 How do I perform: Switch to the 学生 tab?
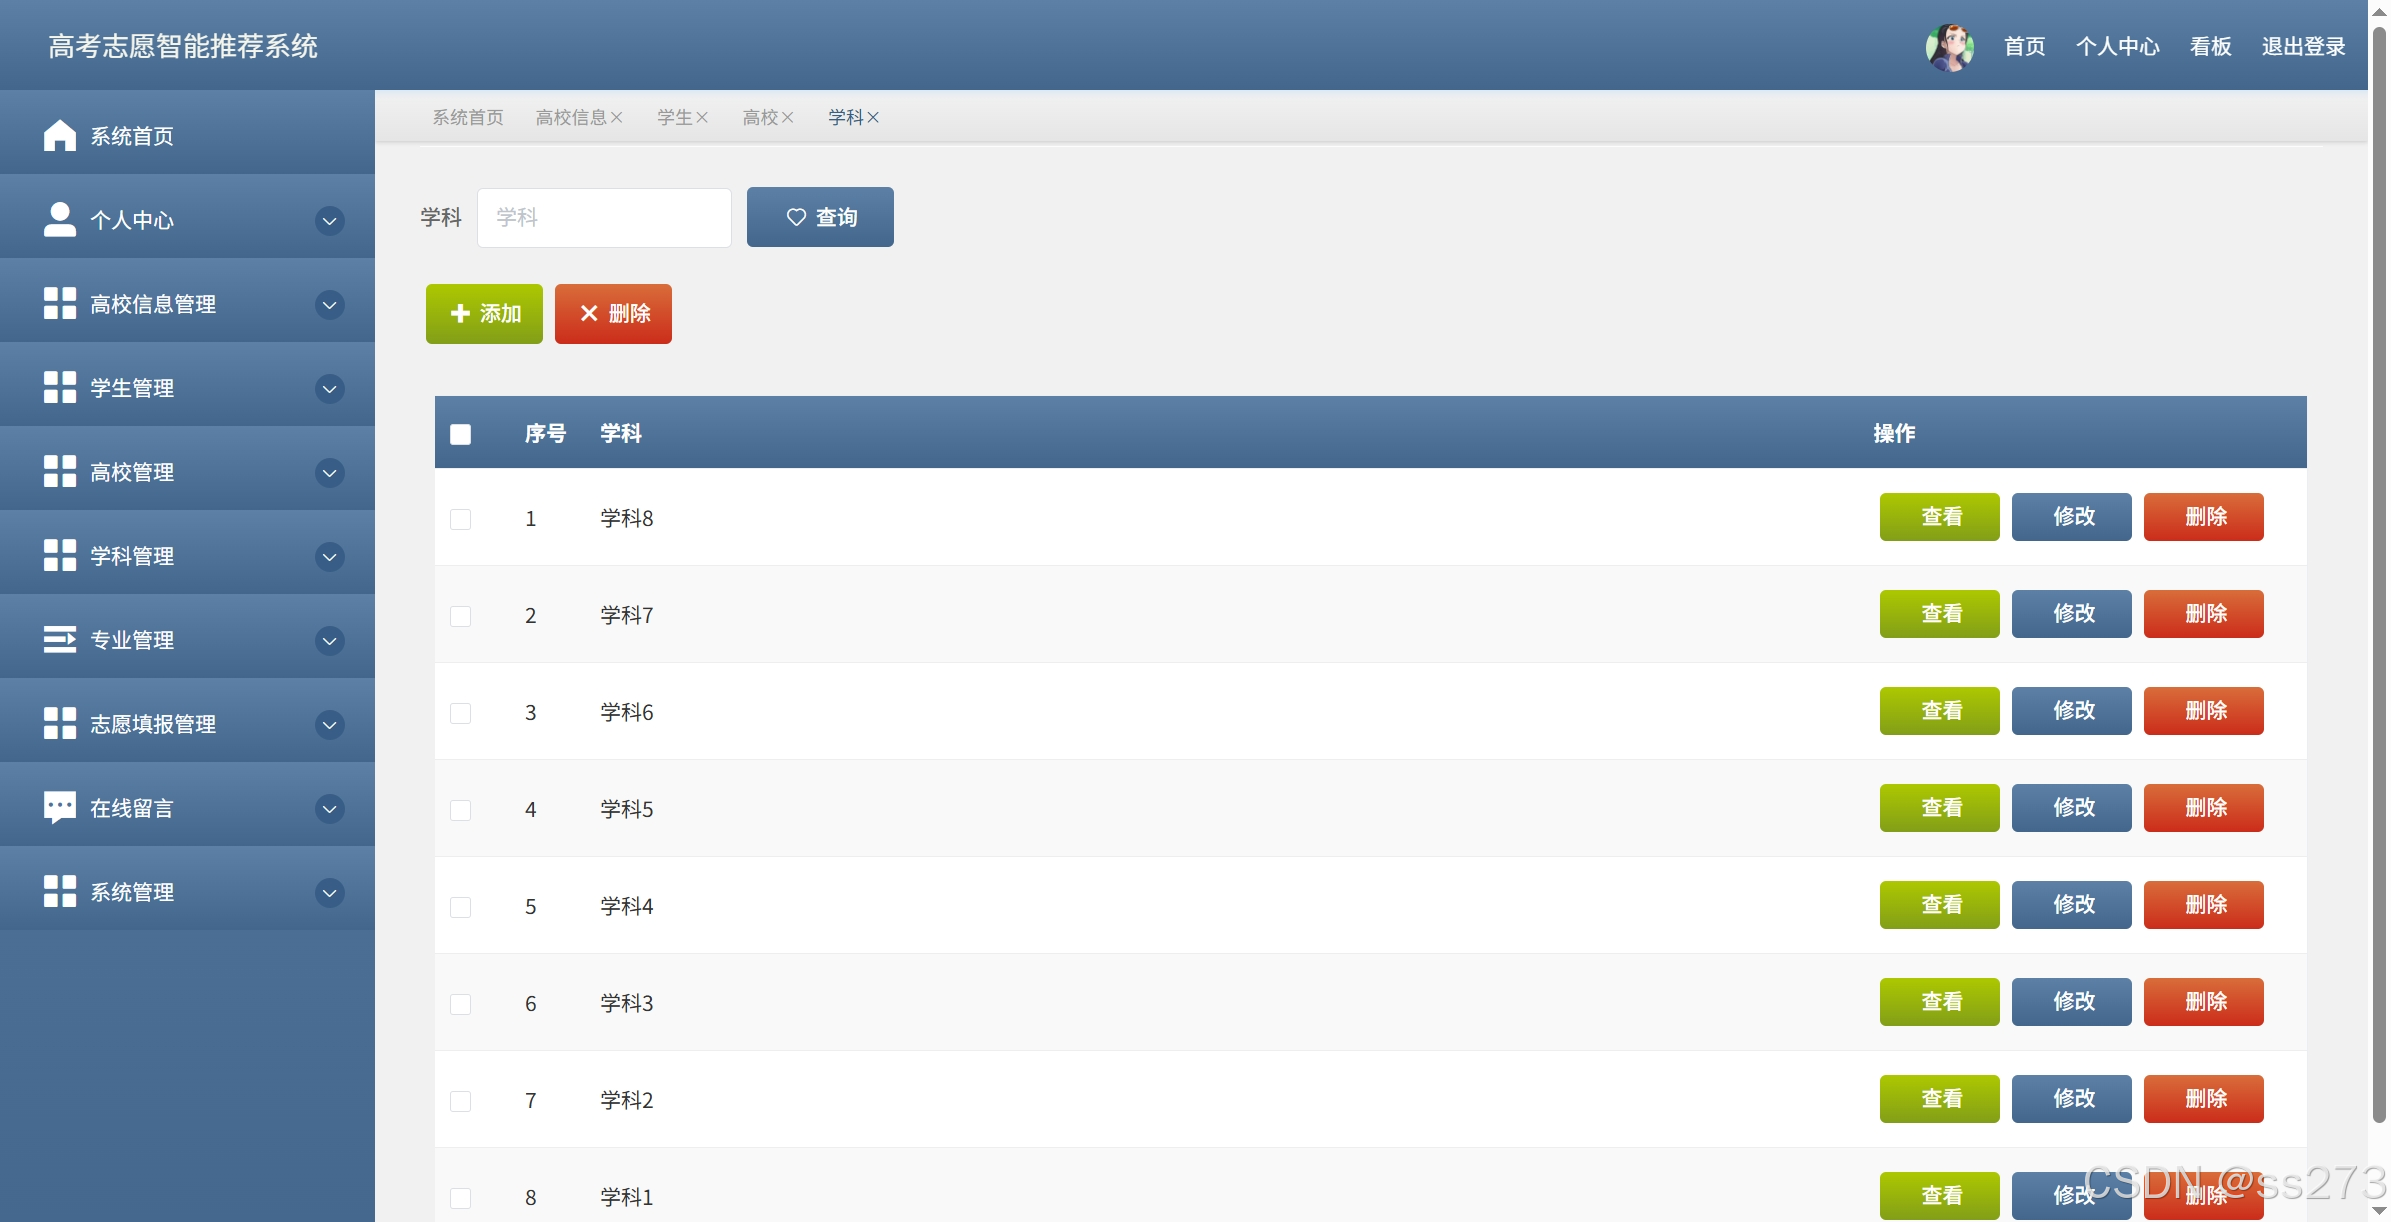point(674,118)
